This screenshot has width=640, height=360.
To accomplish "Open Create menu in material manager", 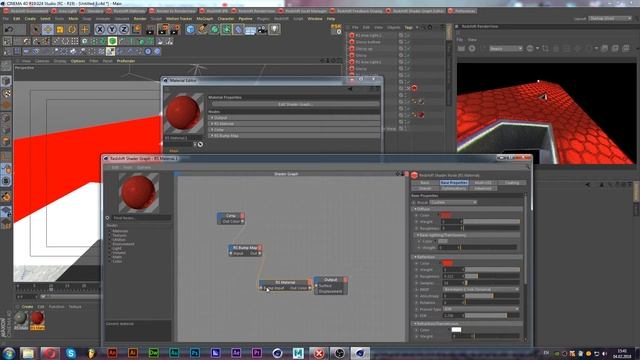I will (x=27, y=307).
